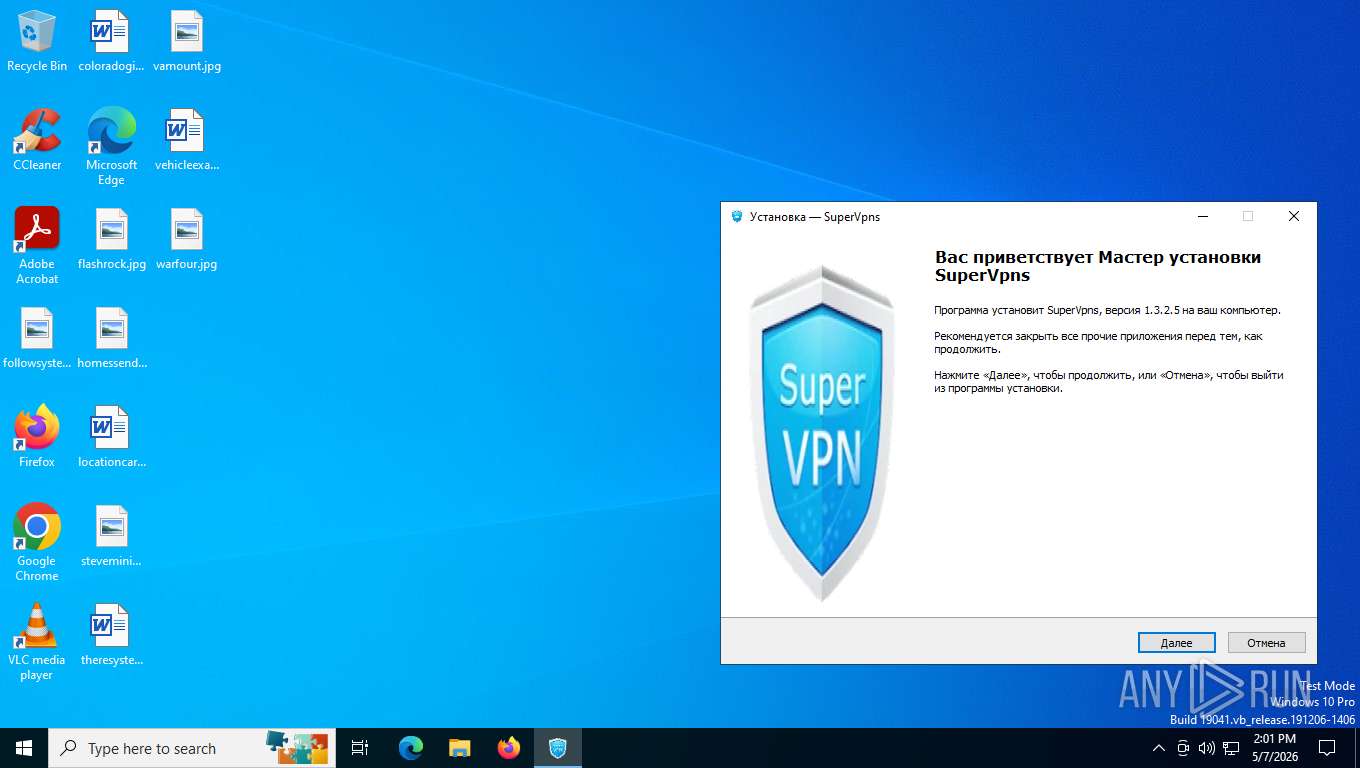Open Adobe Acrobat desktop shortcut
The image size is (1360, 768).
(37, 245)
